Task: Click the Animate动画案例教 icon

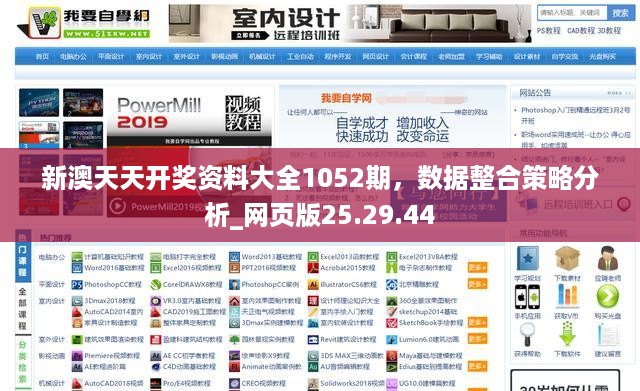Action: tap(234, 367)
